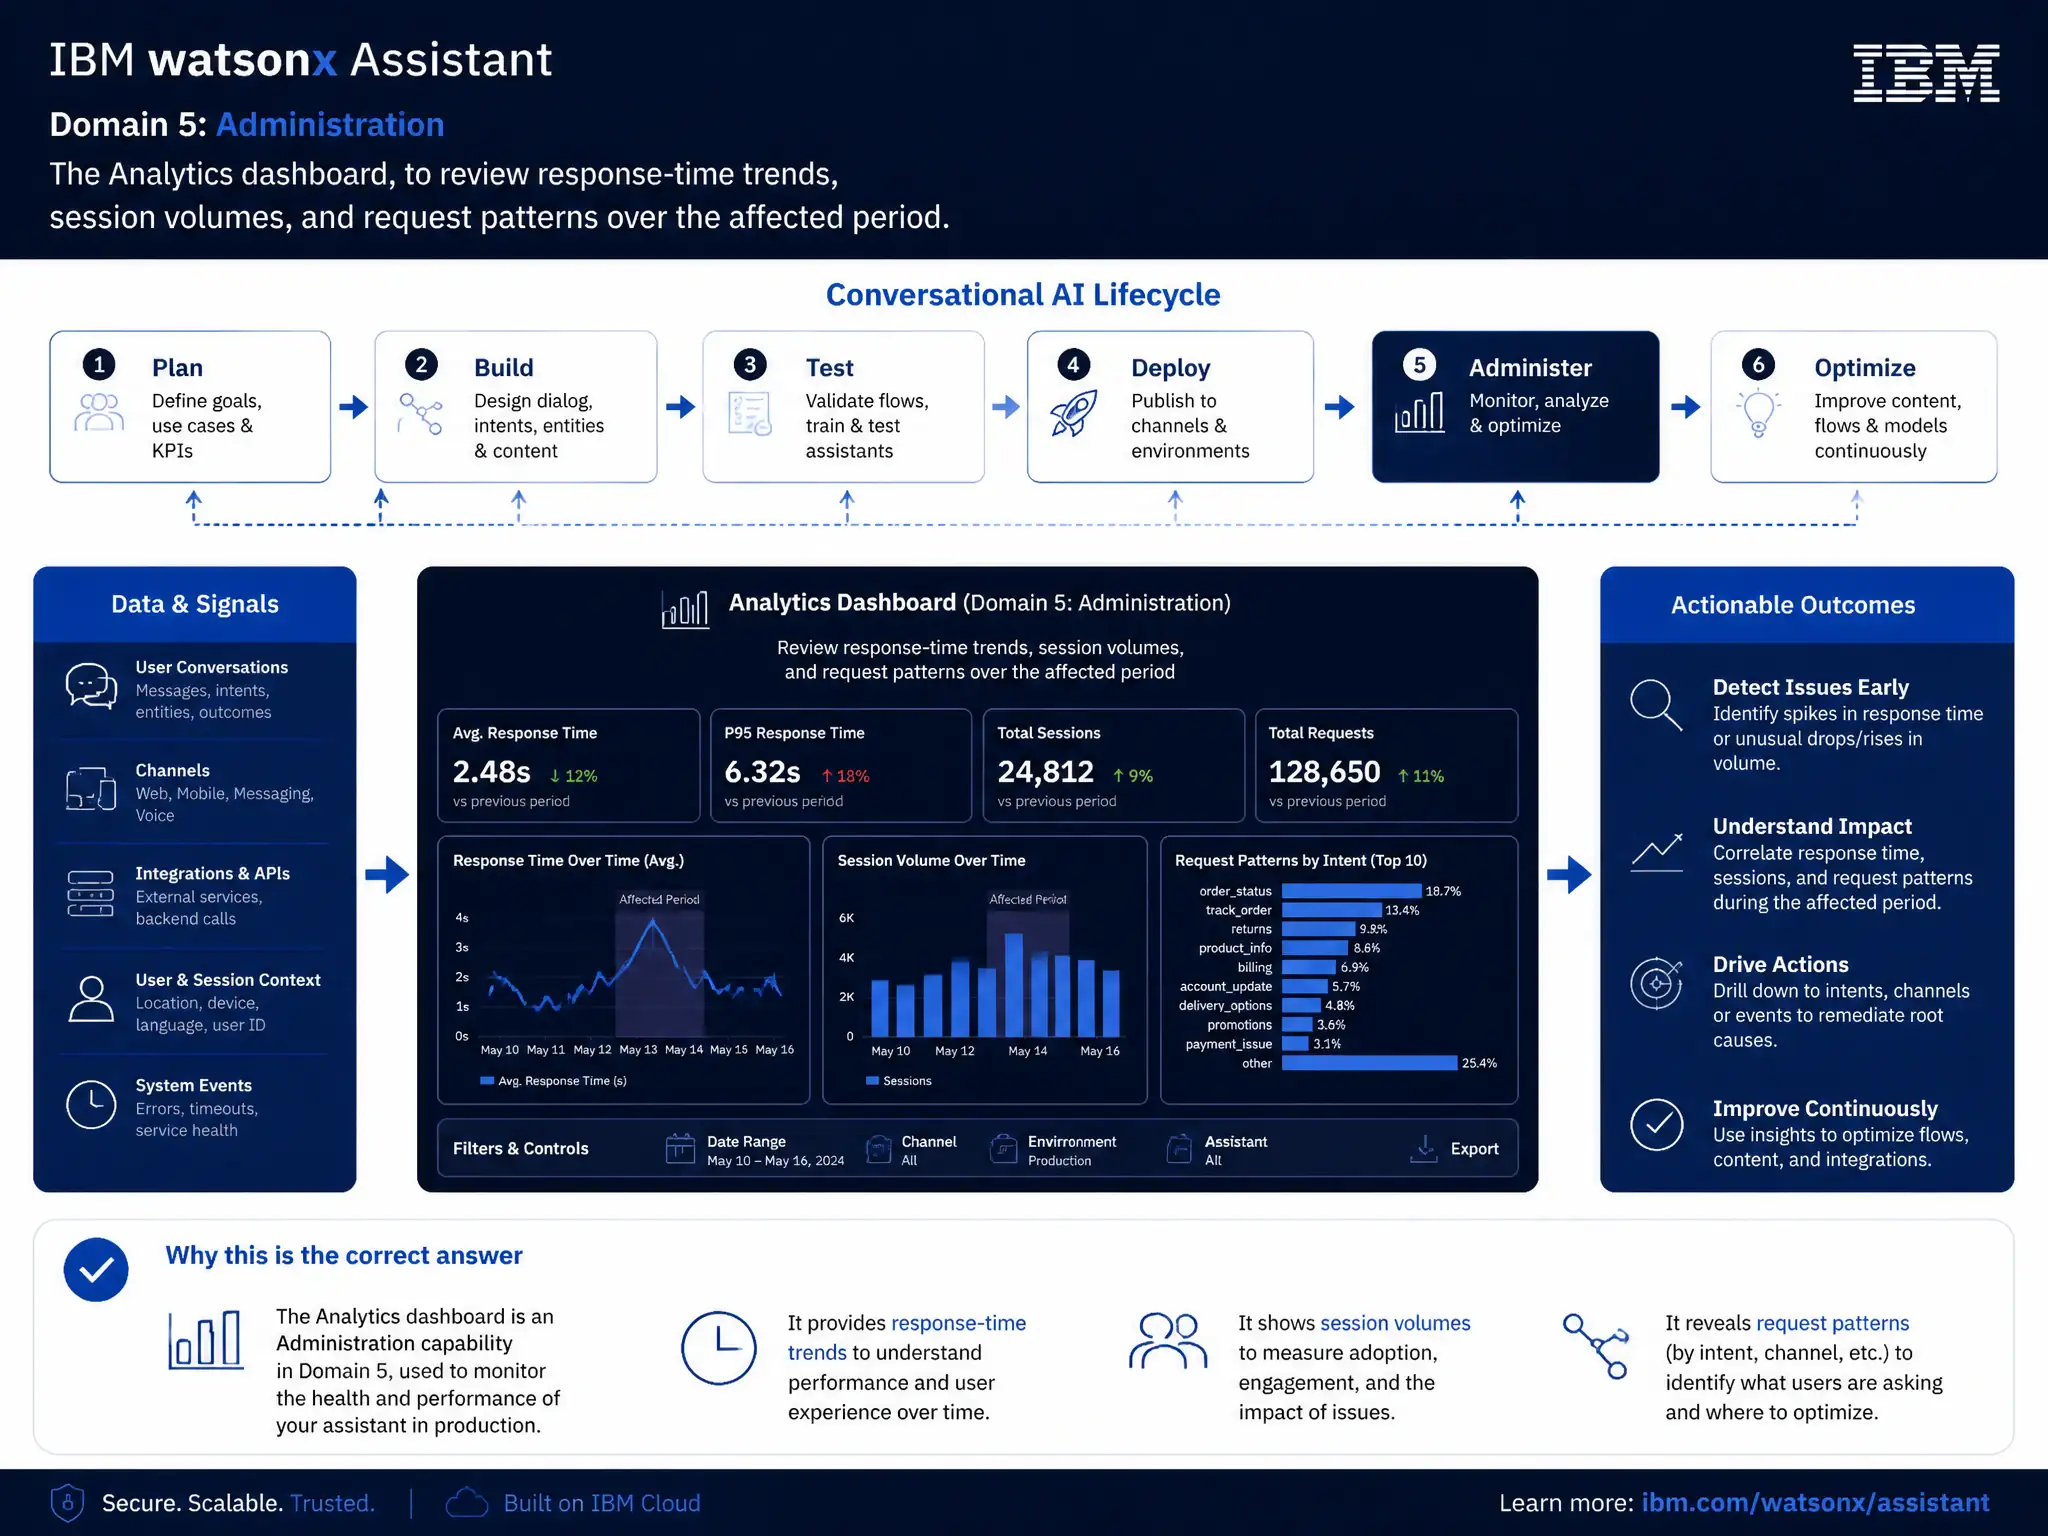
Task: Click the track_order 13.4% bar
Action: point(1332,910)
